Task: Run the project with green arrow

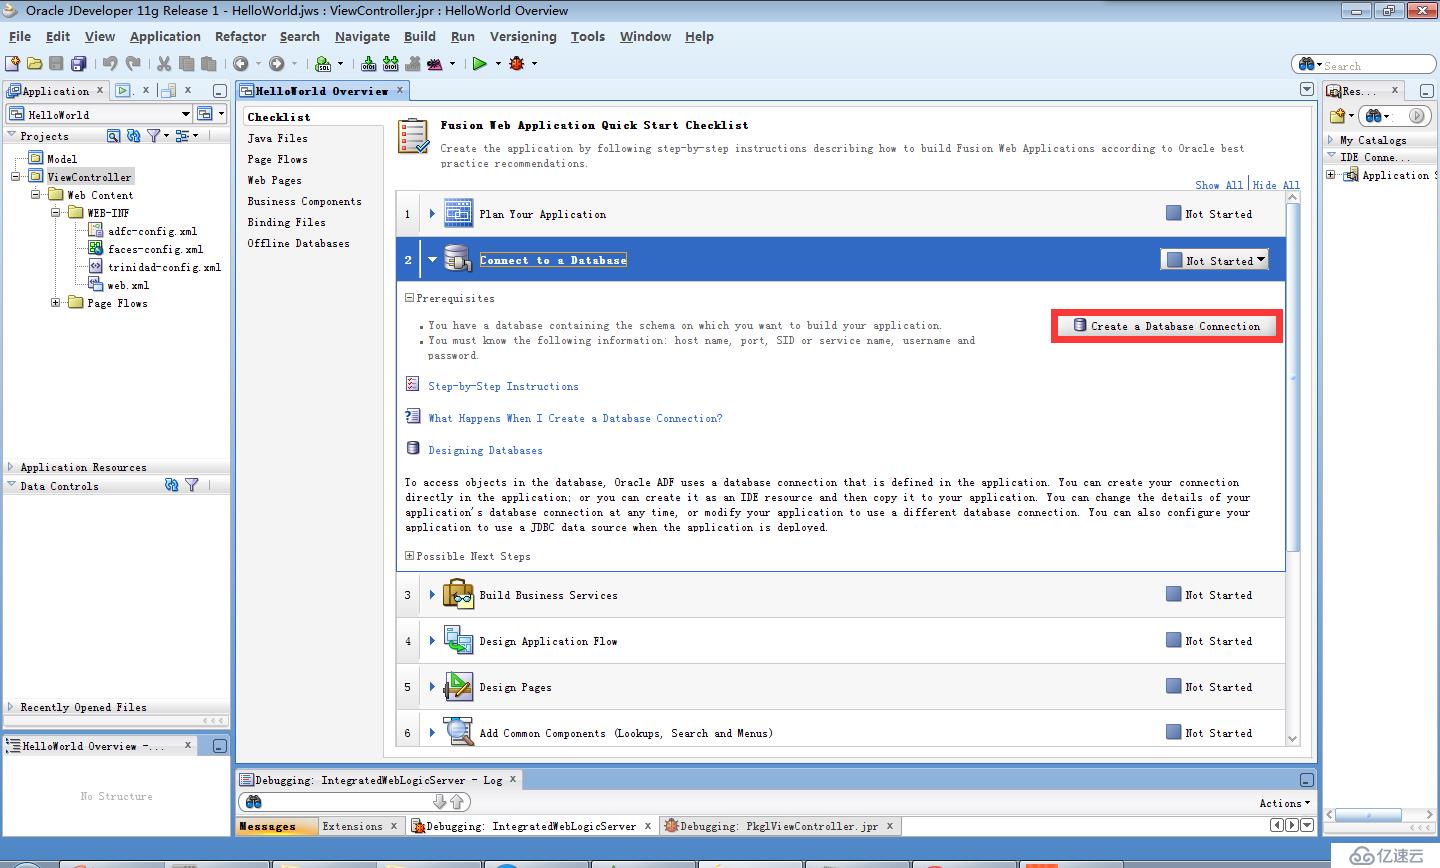Action: (480, 63)
